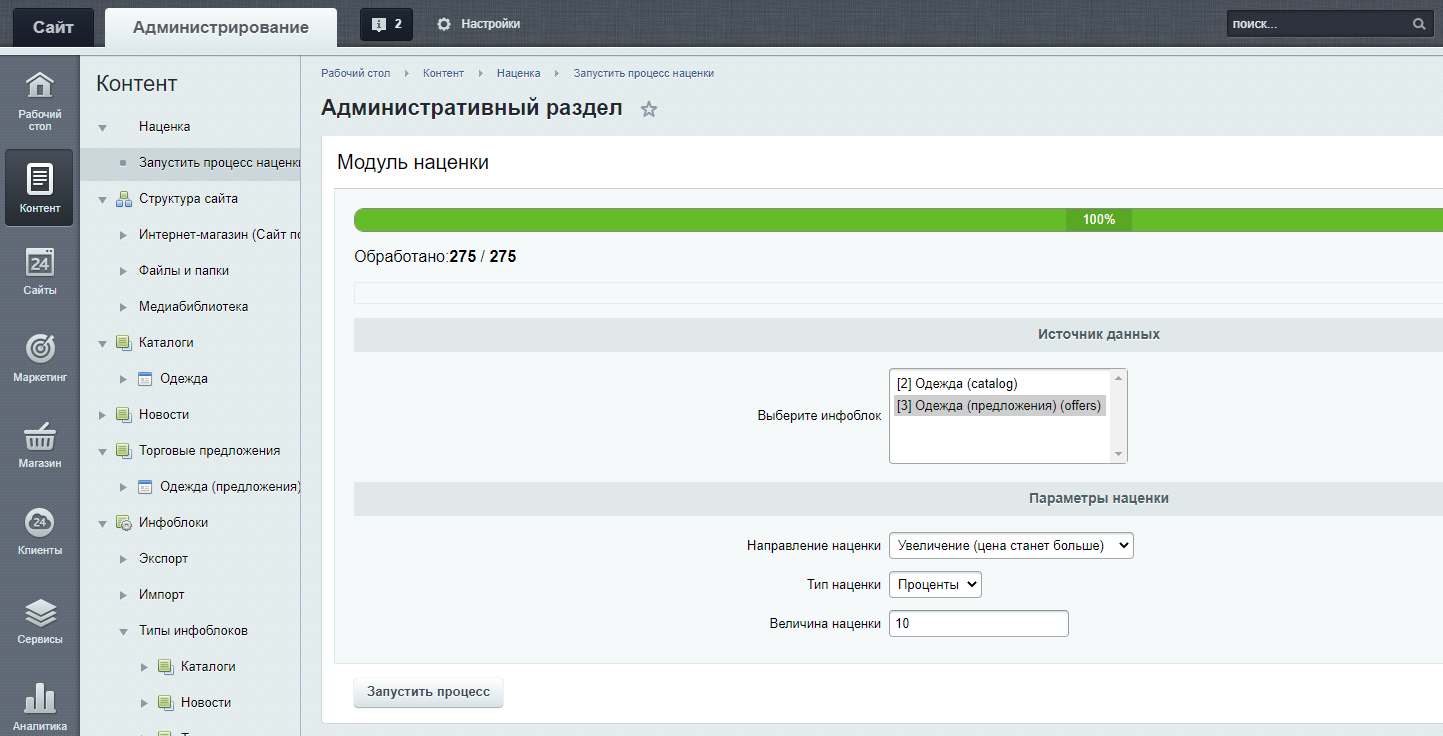
Task: Click the Инфоблоки folder icon
Action: click(124, 523)
